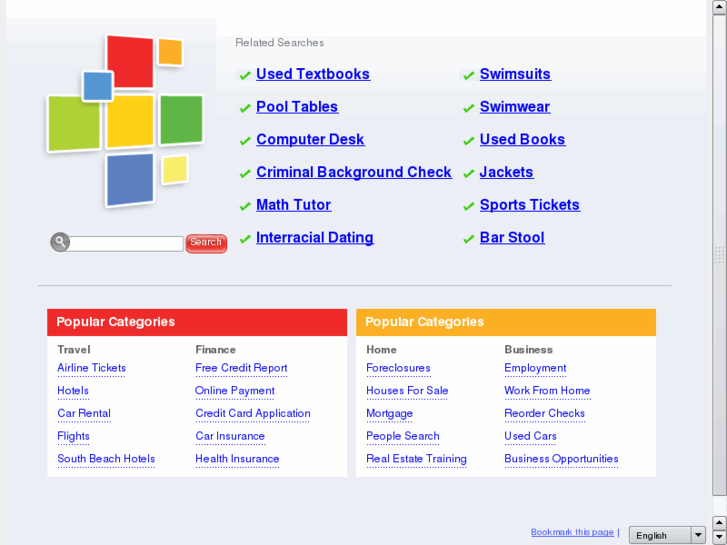Open Business Opportunities link

561,459
